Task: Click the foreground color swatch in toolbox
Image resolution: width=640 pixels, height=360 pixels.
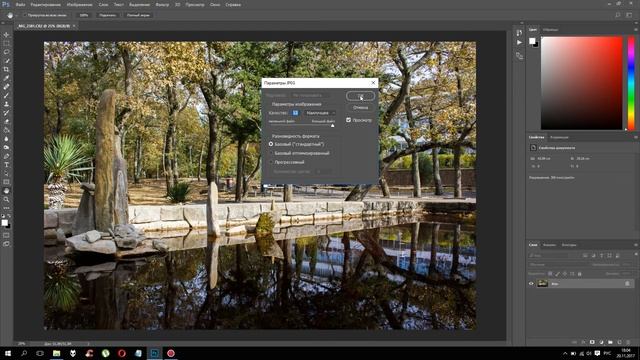Action: 4,222
